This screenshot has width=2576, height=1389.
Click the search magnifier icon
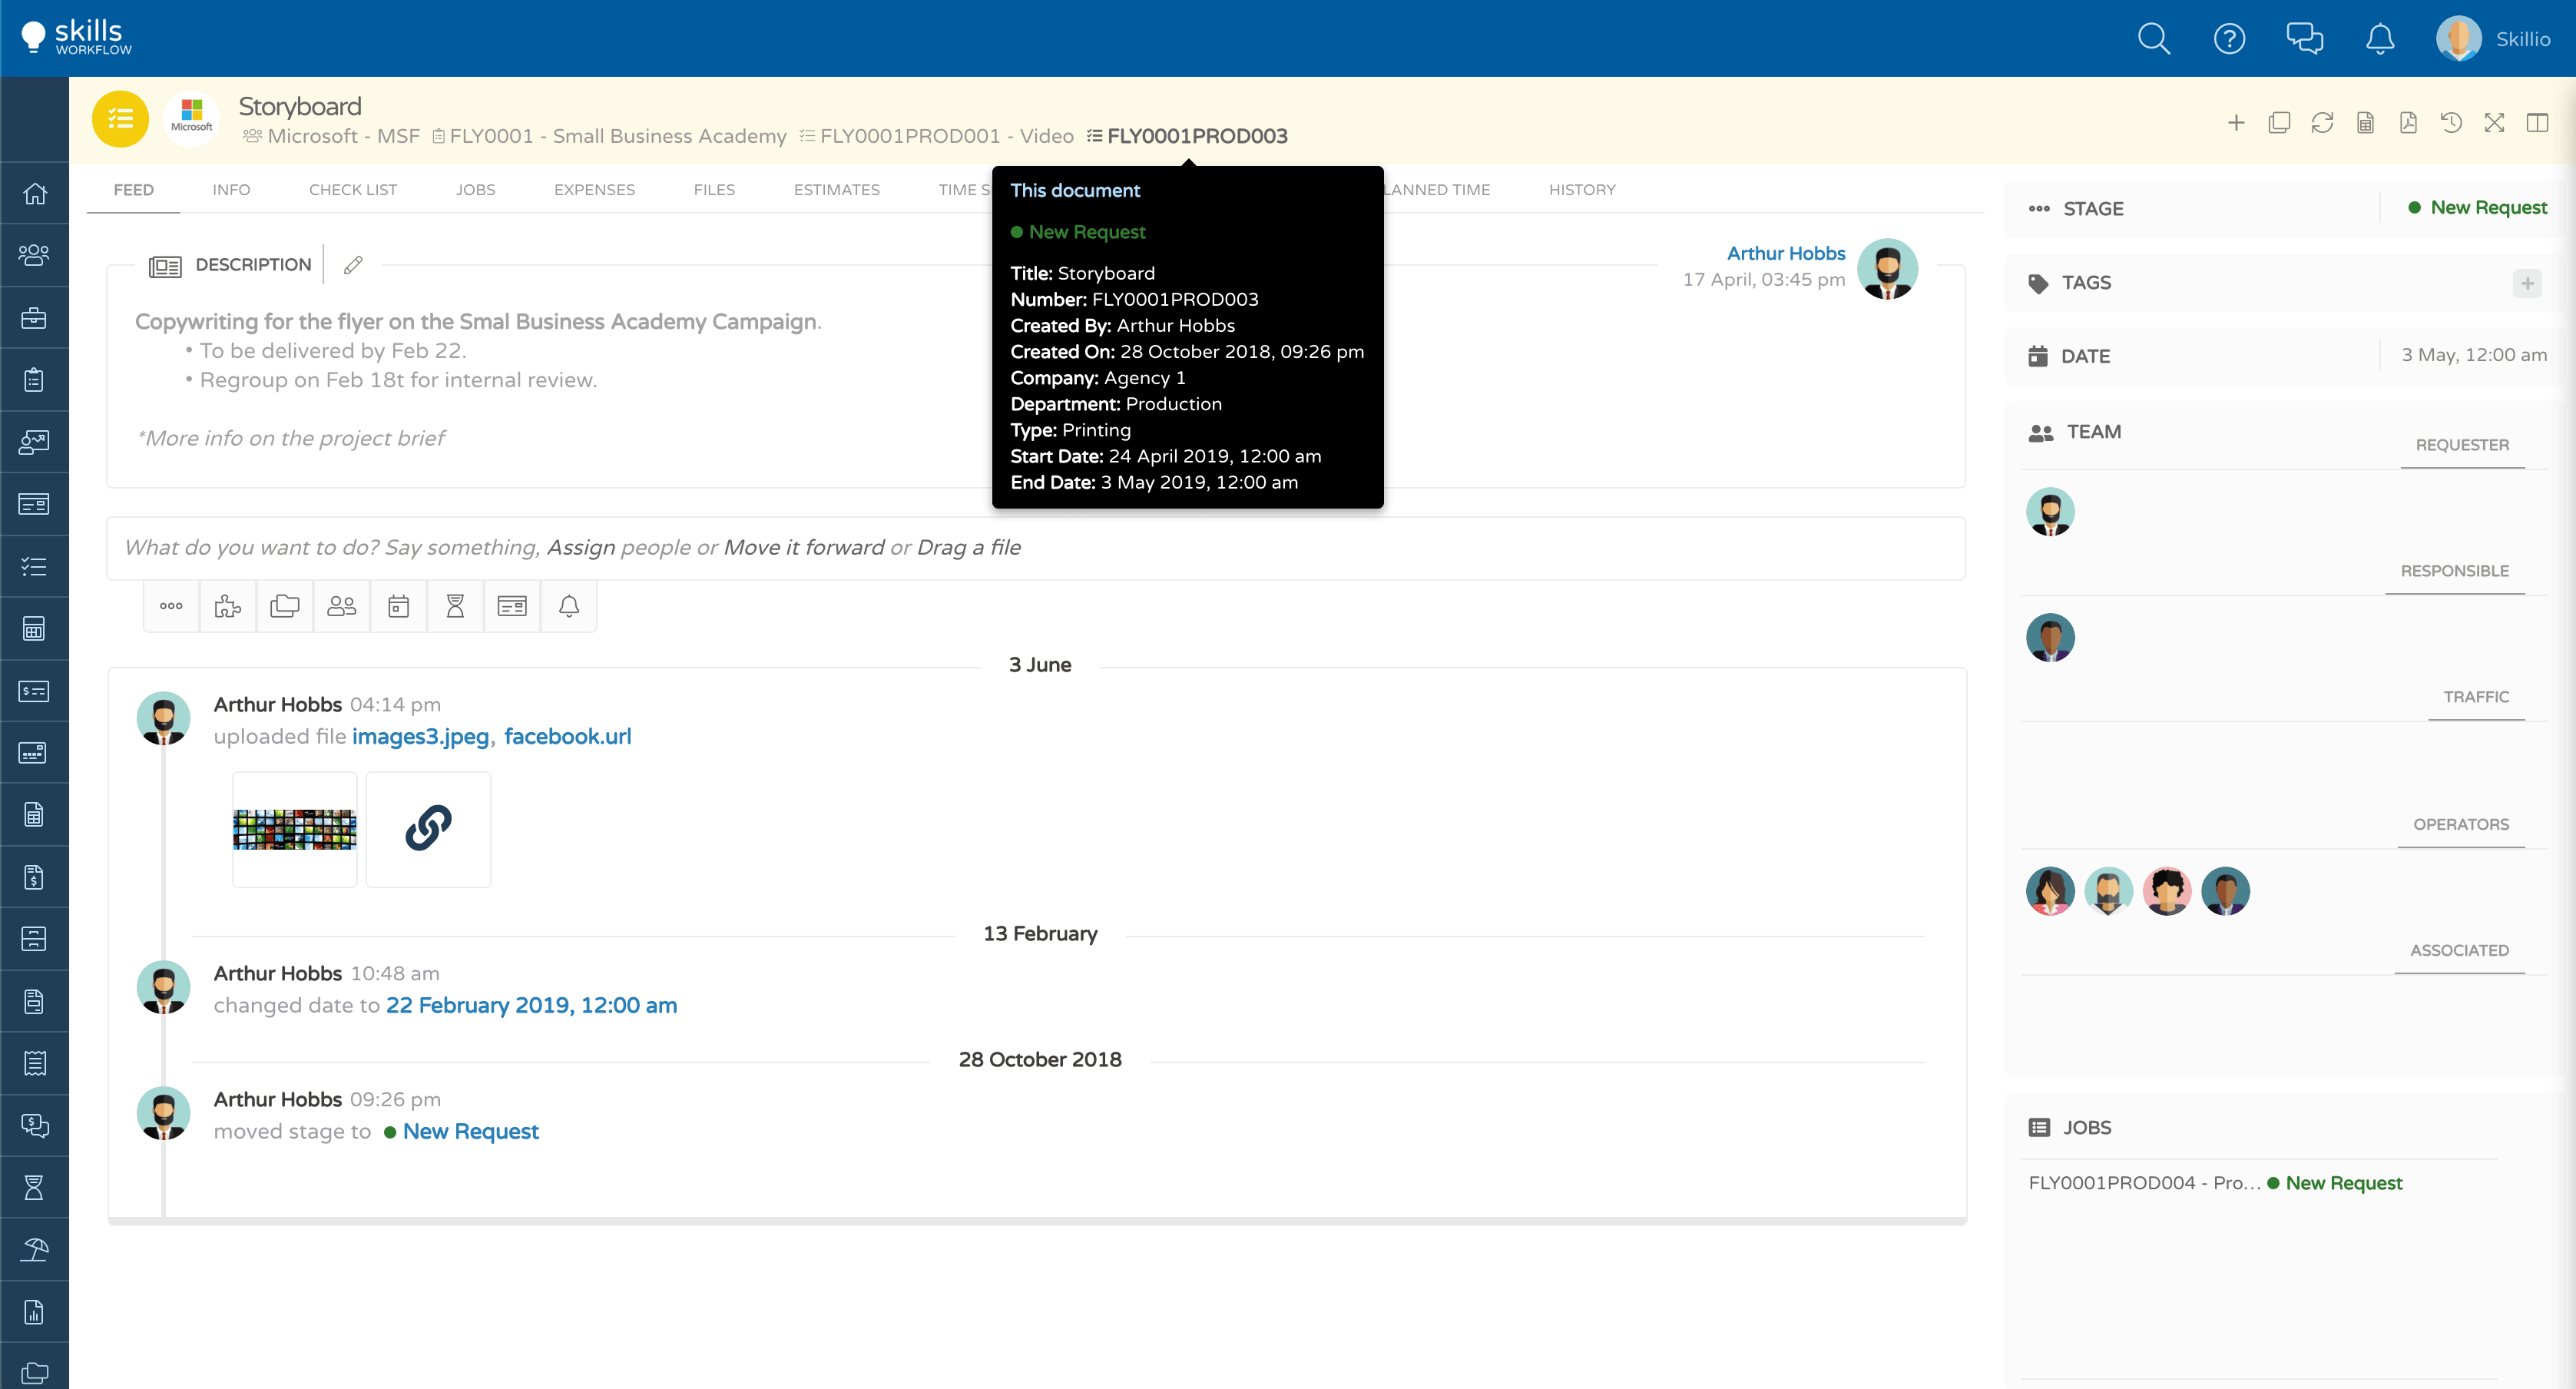[x=2153, y=39]
